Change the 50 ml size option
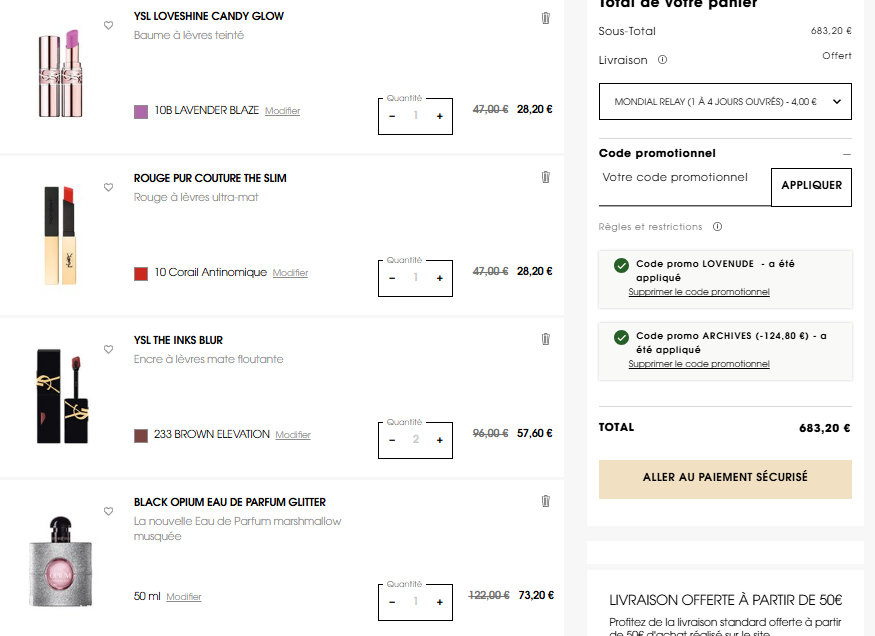Image resolution: width=875 pixels, height=636 pixels. (184, 597)
